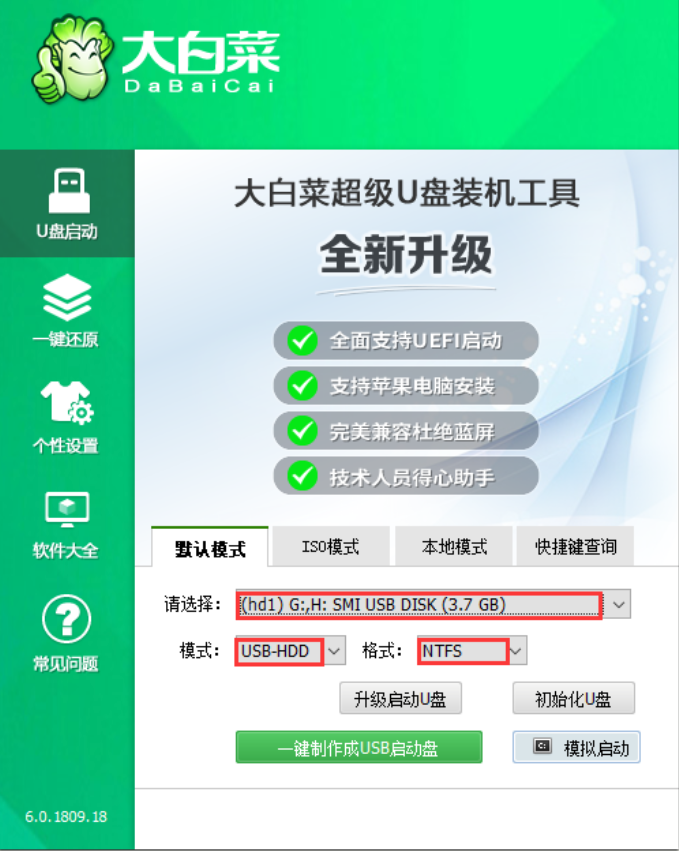Image resolution: width=679 pixels, height=851 pixels.
Task: Click the 升级启动U盘 button
Action: [401, 698]
